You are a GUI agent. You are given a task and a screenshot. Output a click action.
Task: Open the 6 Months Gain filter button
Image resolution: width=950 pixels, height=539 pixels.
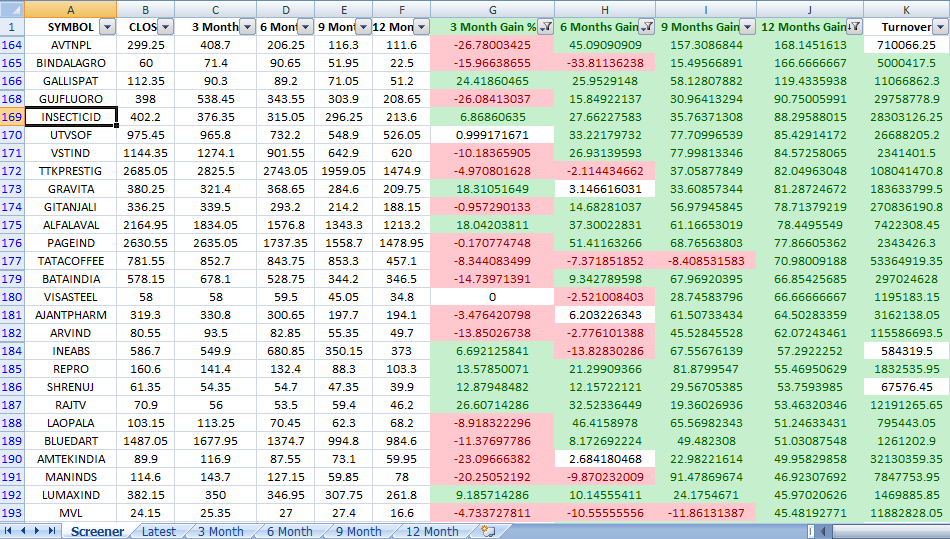click(646, 27)
